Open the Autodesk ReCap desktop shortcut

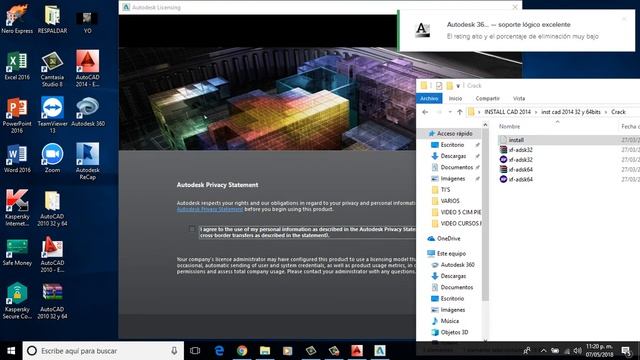click(87, 162)
